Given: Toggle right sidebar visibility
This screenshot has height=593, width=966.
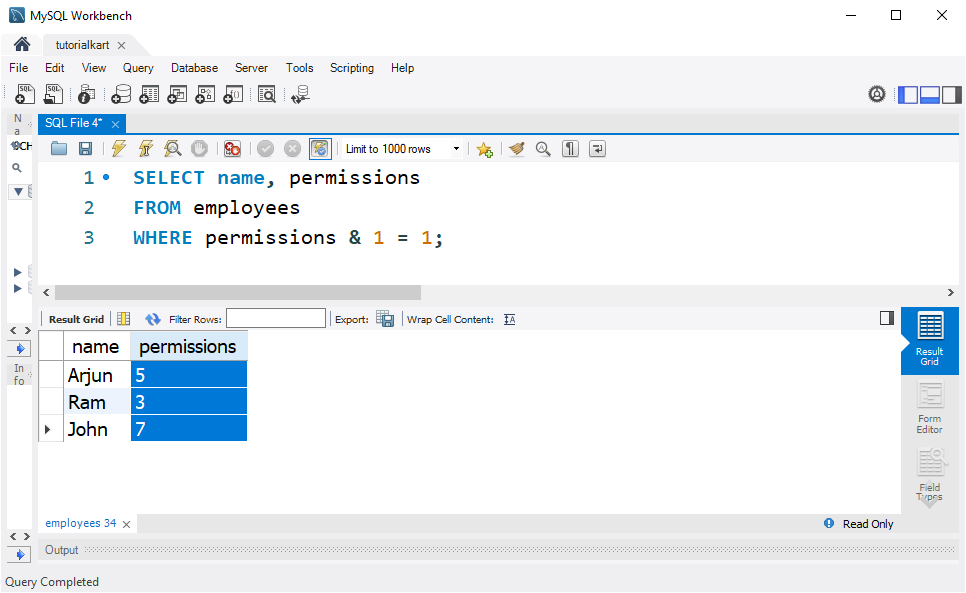Looking at the screenshot, I should click(x=951, y=95).
